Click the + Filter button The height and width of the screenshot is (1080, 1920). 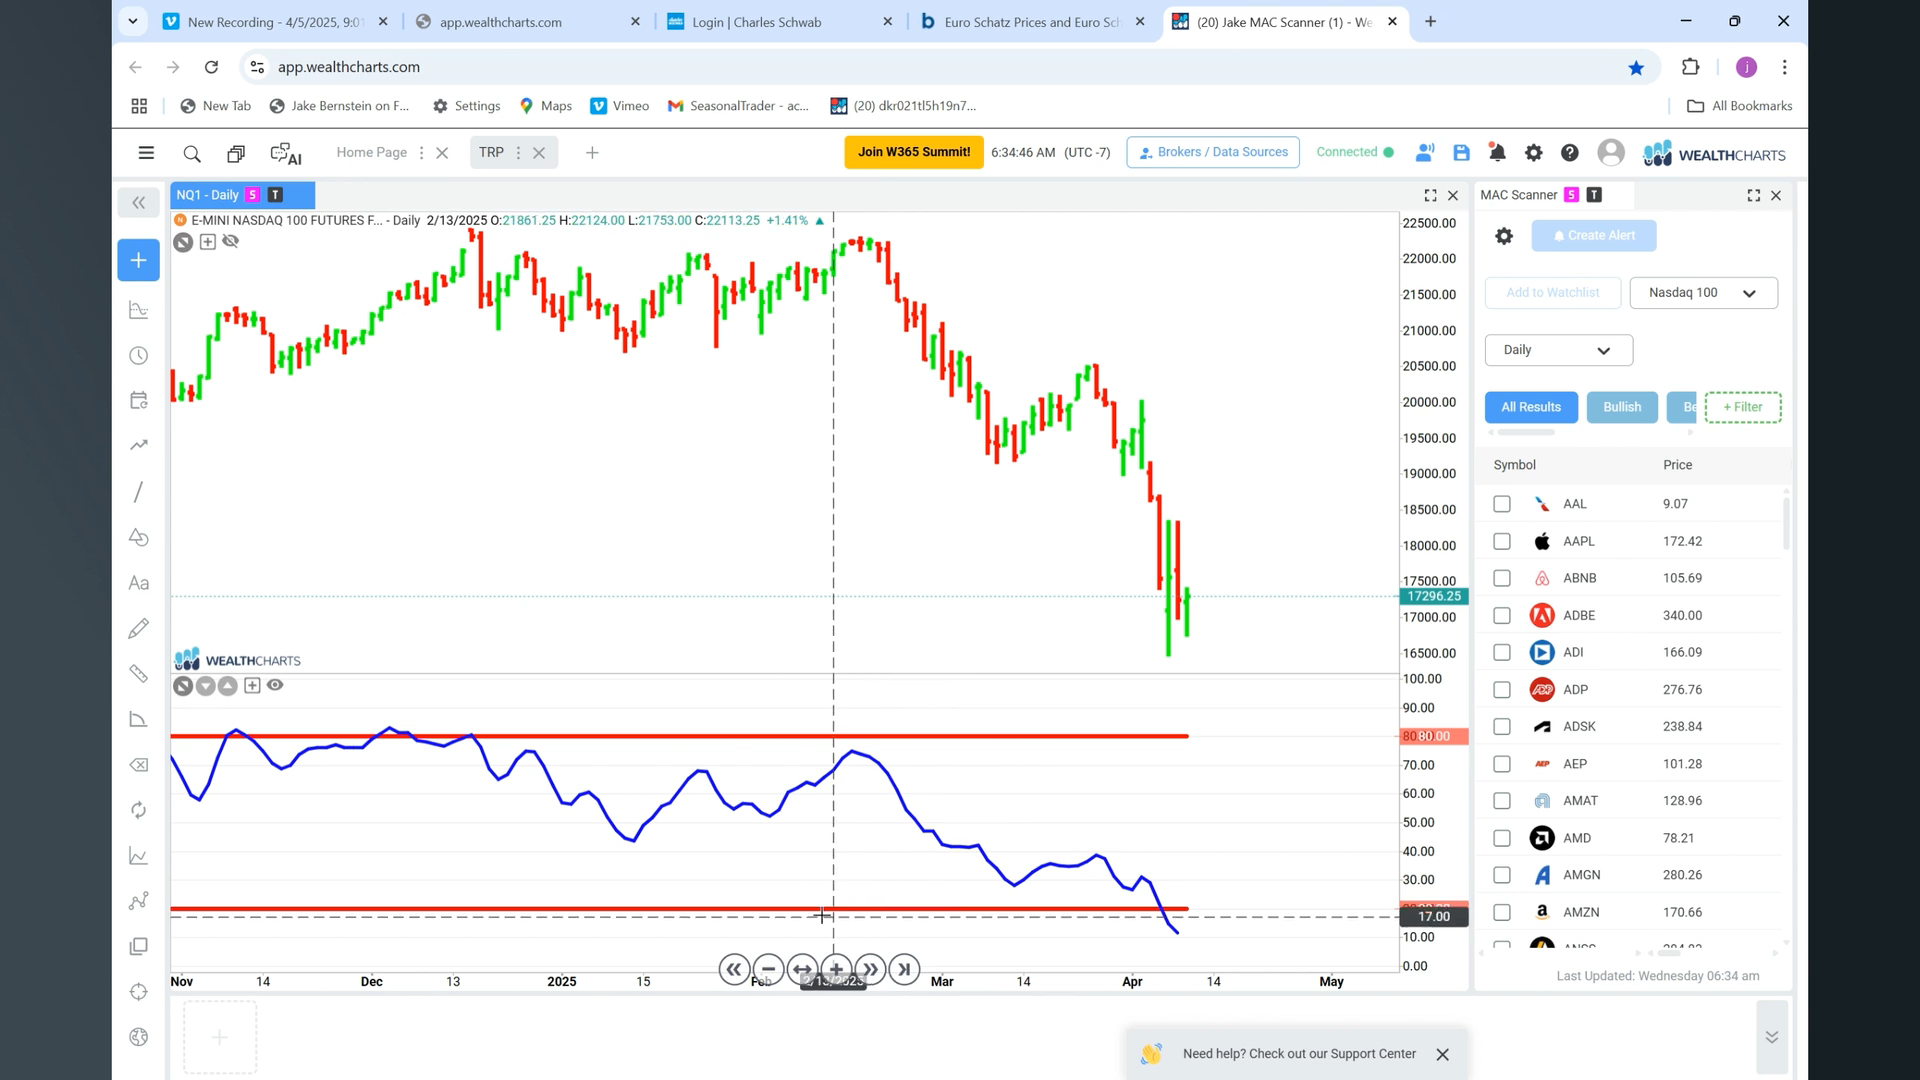(1743, 407)
